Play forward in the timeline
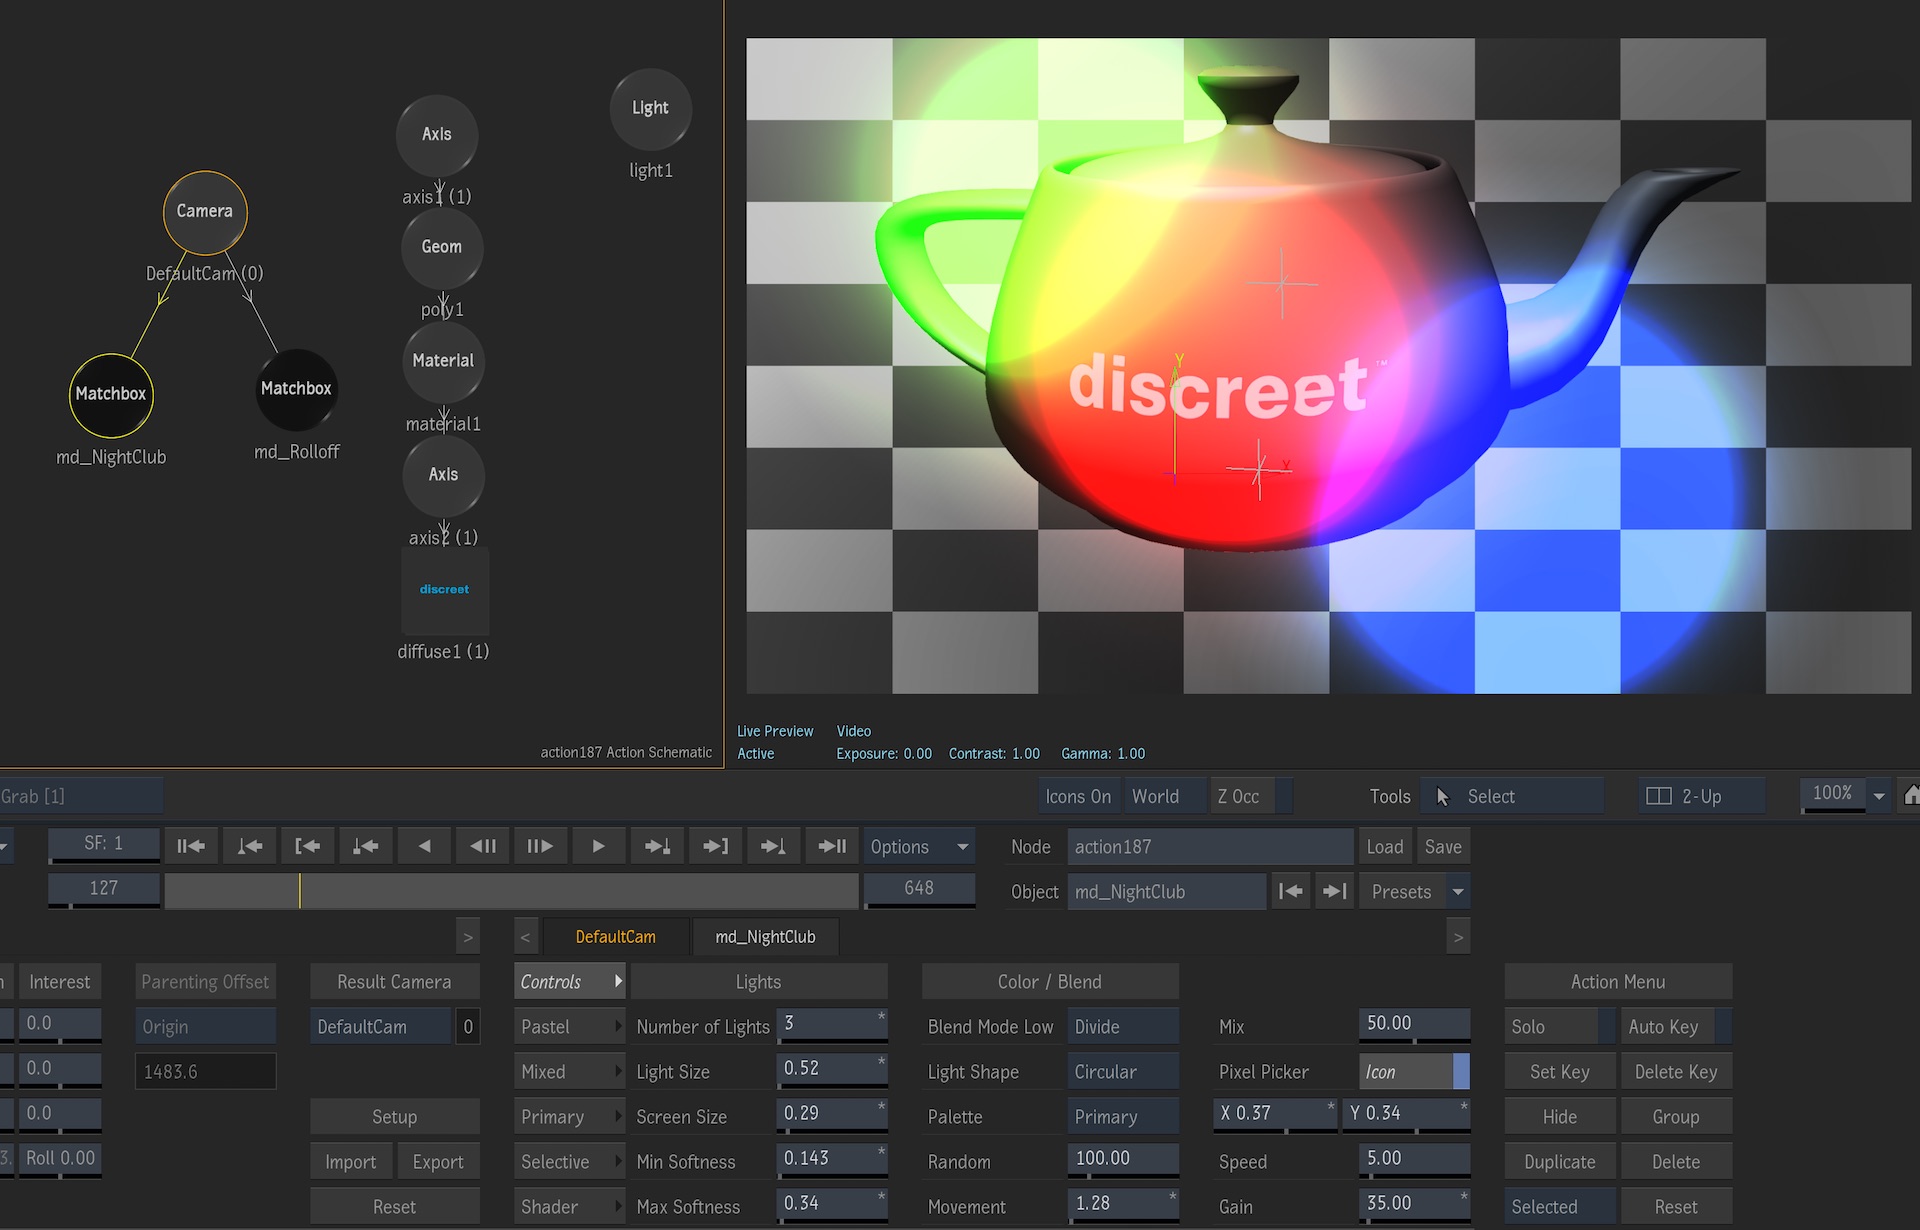This screenshot has height=1230, width=1920. pos(598,846)
